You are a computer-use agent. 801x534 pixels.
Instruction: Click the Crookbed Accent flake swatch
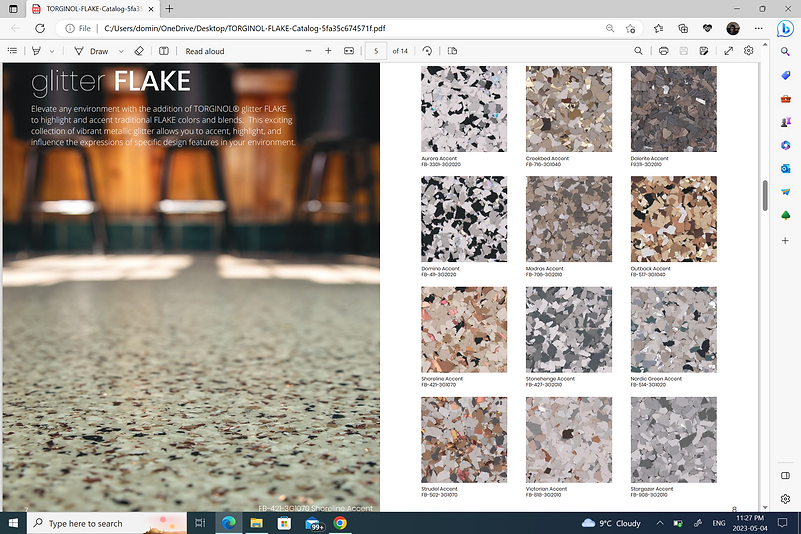pos(569,108)
